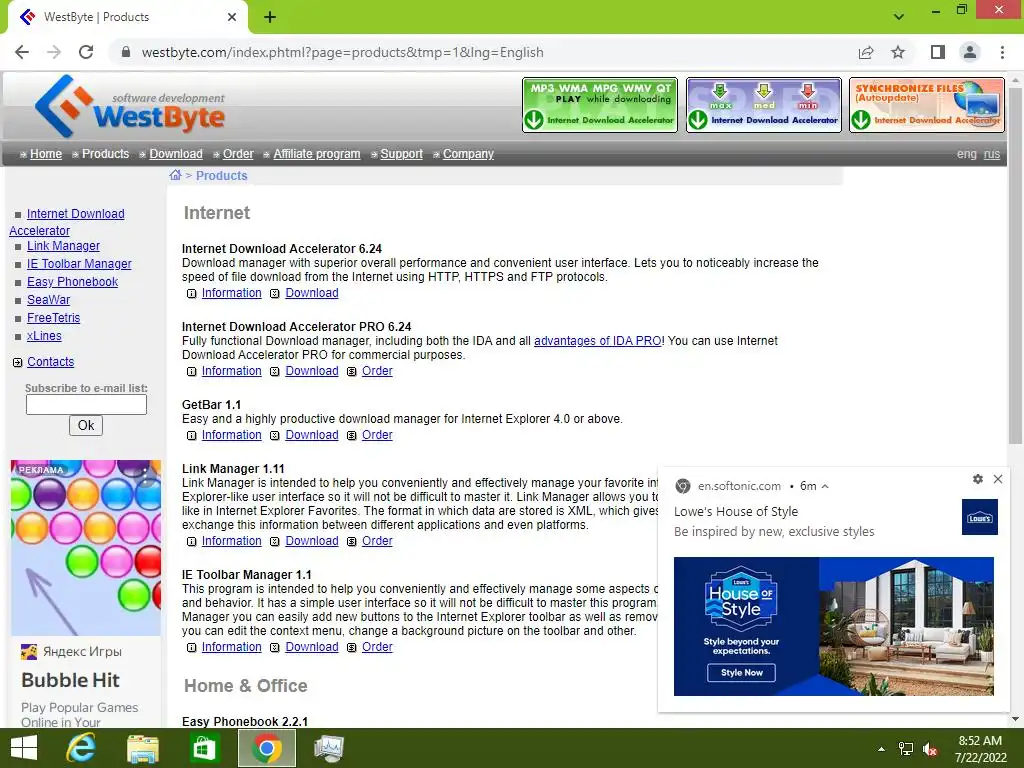Open Order in navigation bar
This screenshot has height=768, width=1024.
coord(238,154)
